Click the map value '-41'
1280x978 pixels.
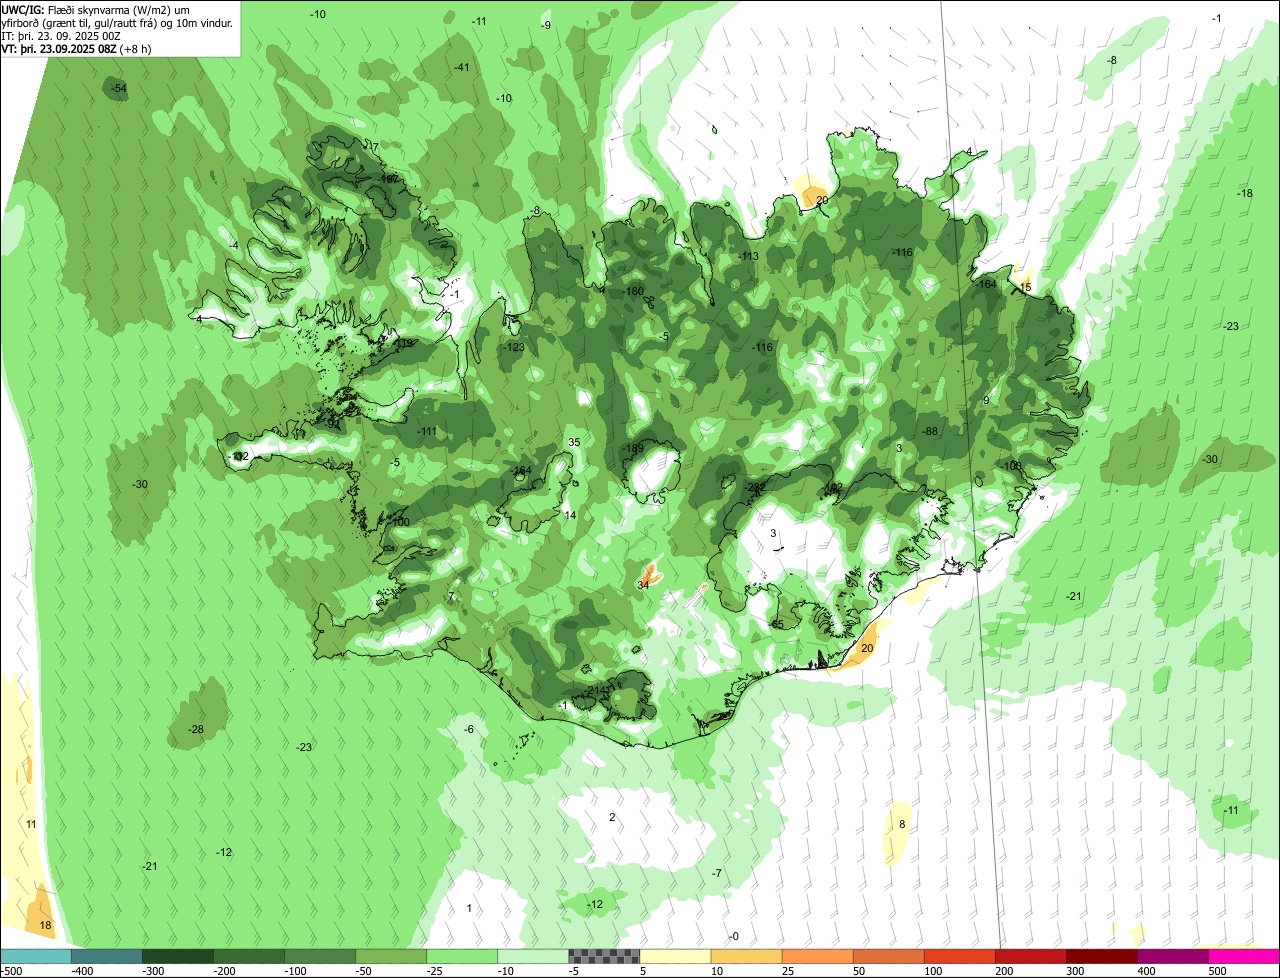point(462,67)
